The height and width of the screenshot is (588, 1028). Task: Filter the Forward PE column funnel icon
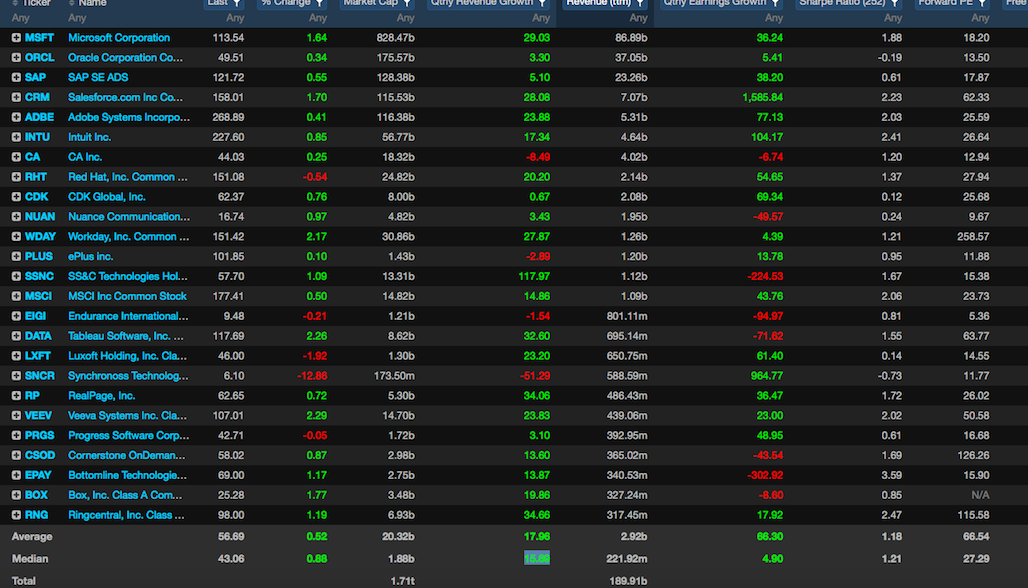tap(982, 3)
